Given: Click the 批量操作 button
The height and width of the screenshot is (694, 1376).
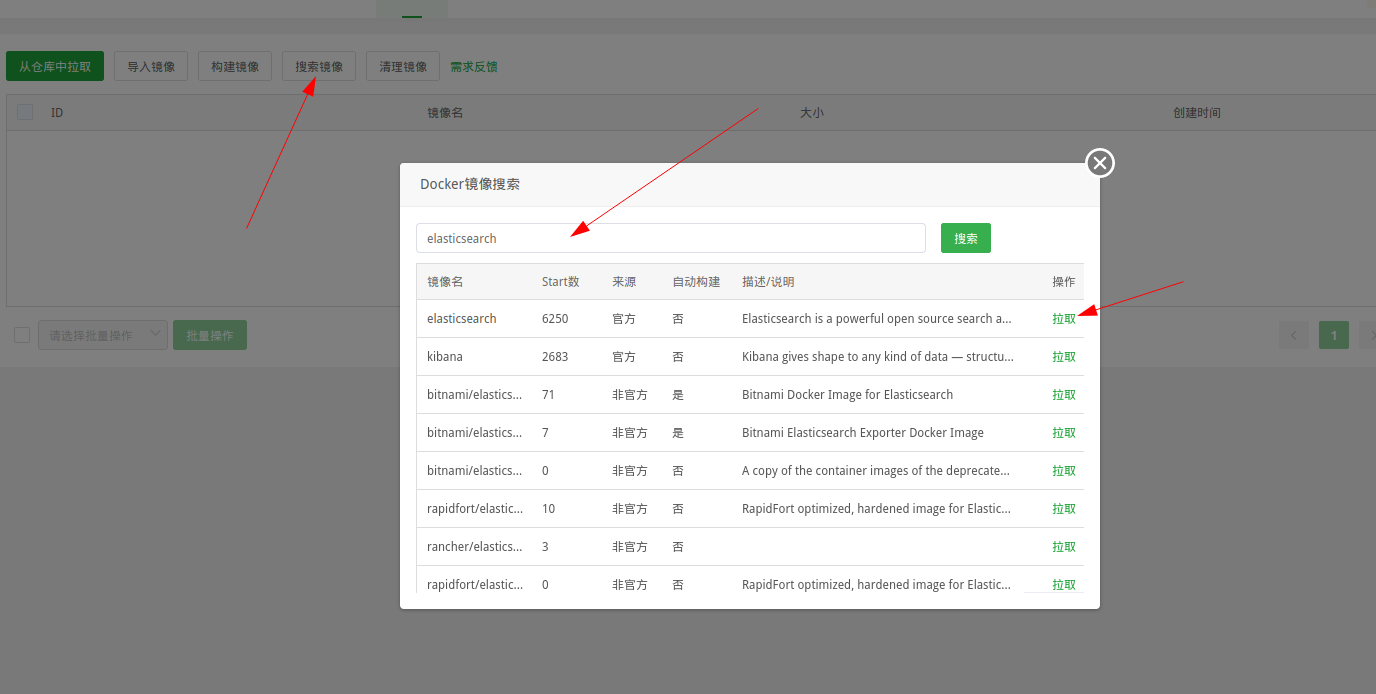Looking at the screenshot, I should (x=210, y=335).
